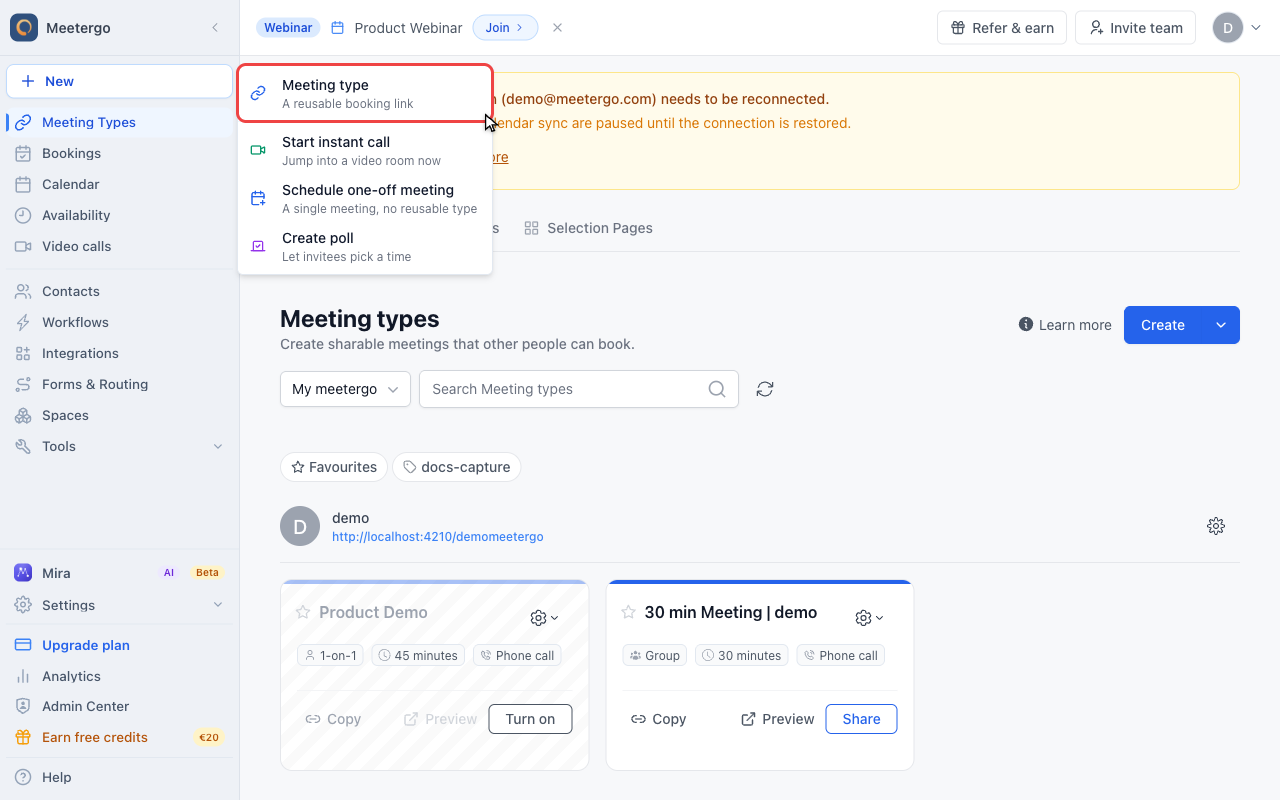1280x800 pixels.
Task: Preview the 30 min Meeting
Action: [778, 719]
